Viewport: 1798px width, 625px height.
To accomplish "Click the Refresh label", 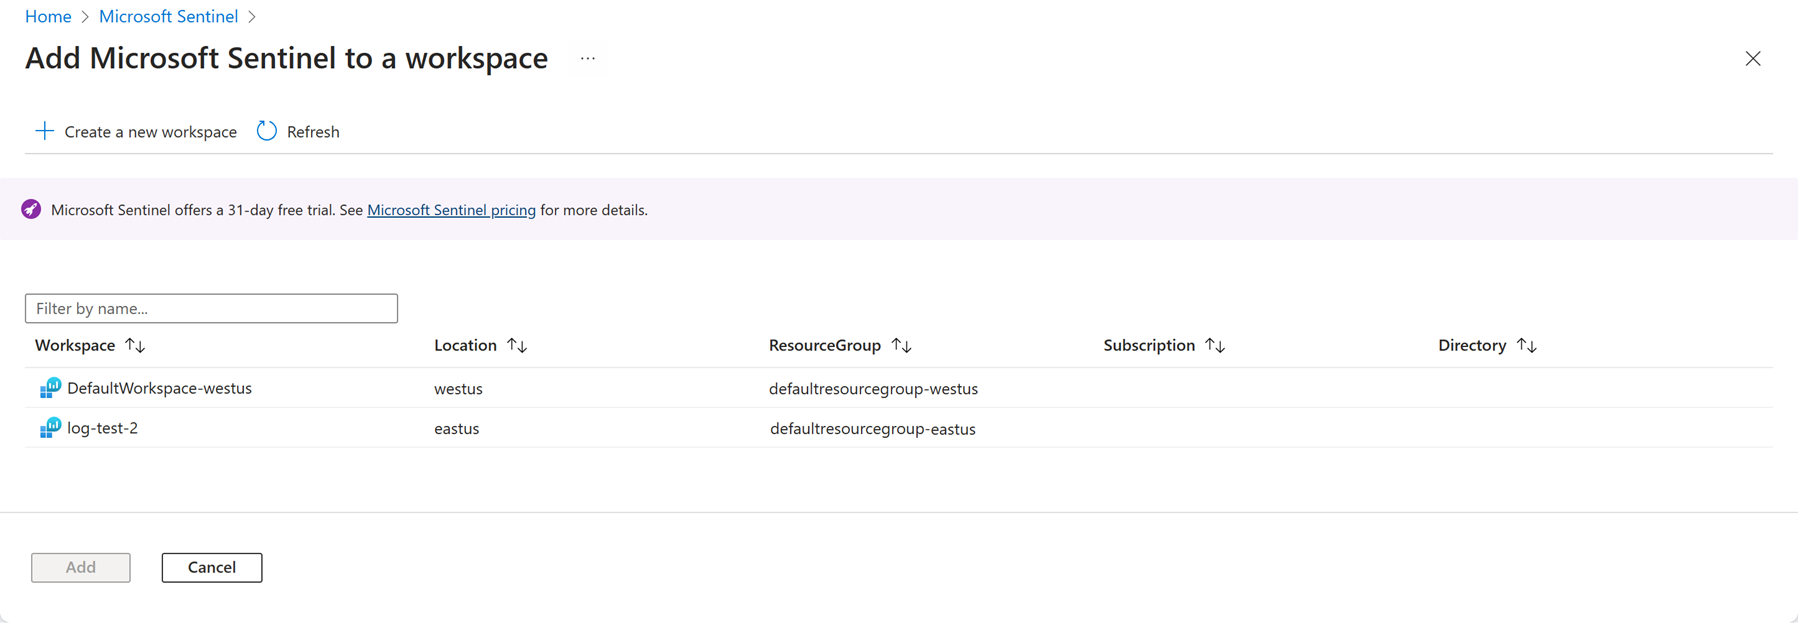I will (x=313, y=132).
